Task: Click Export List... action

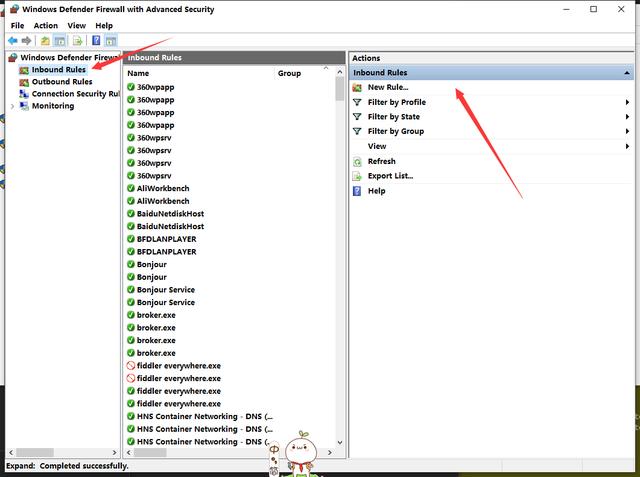Action: (390, 176)
